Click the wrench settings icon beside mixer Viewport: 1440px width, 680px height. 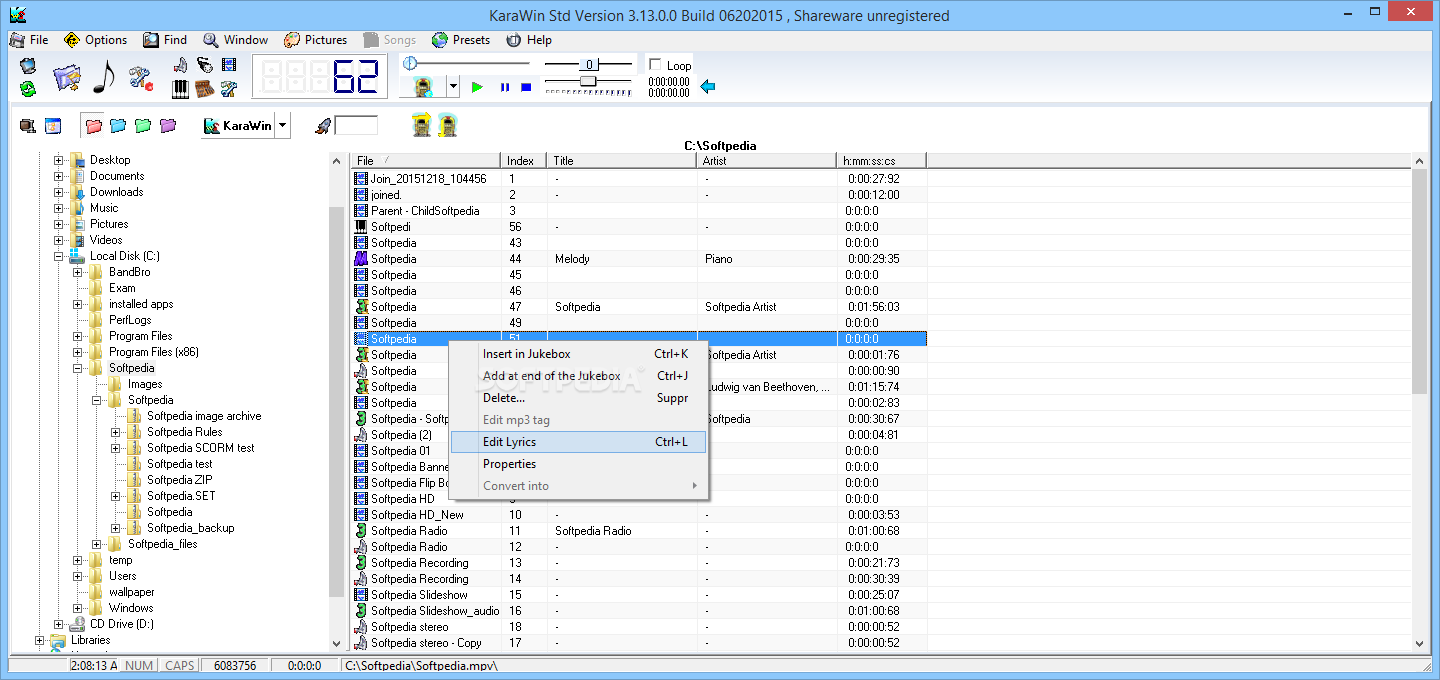(230, 89)
